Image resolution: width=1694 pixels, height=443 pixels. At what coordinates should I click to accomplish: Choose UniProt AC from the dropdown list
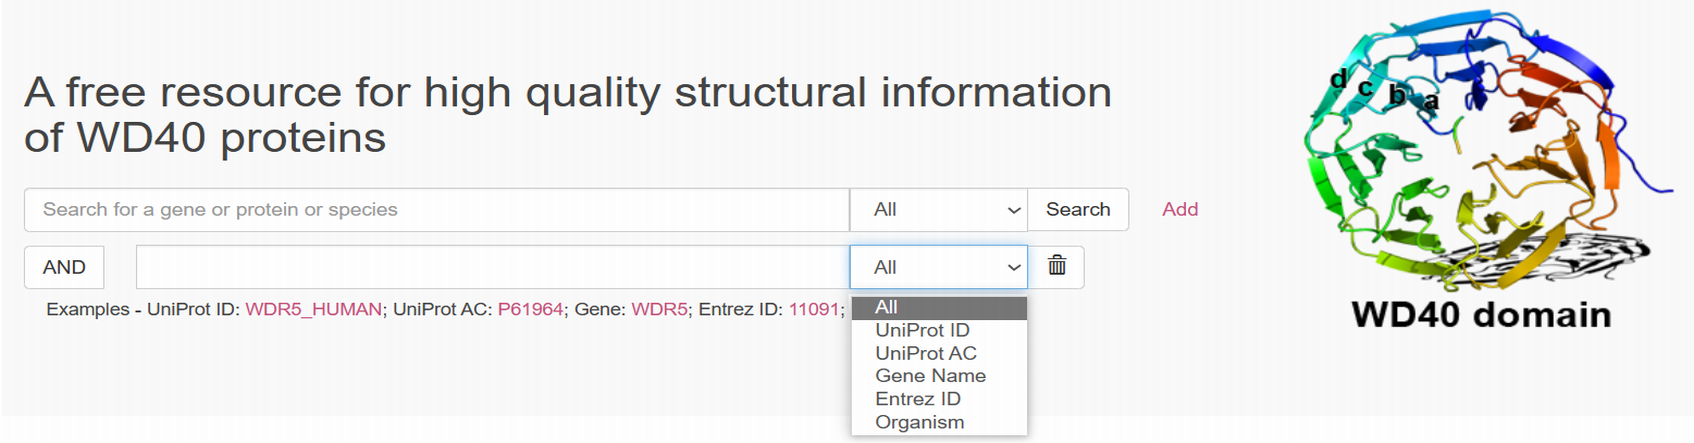pos(939,353)
